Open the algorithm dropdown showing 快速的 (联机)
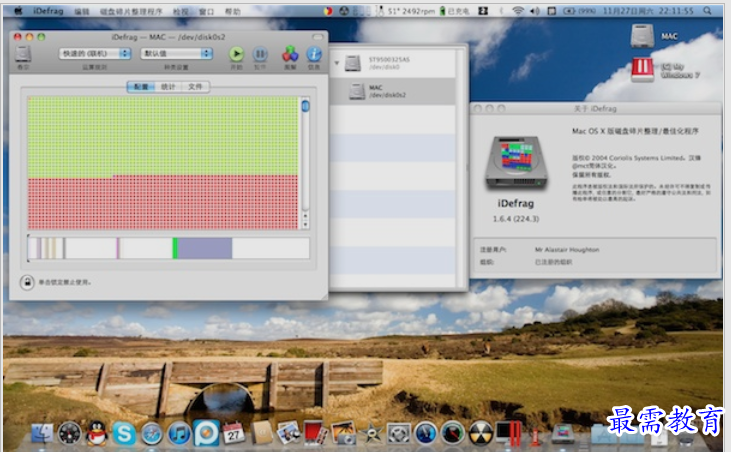 click(x=95, y=54)
